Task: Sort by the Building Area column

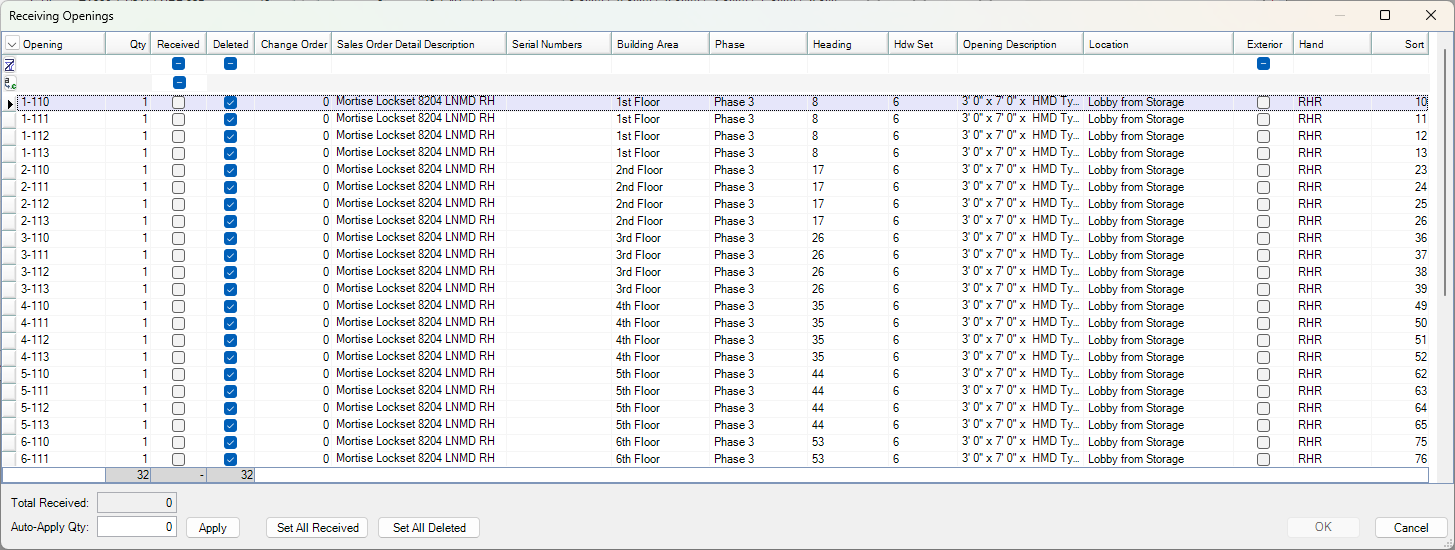Action: [659, 44]
